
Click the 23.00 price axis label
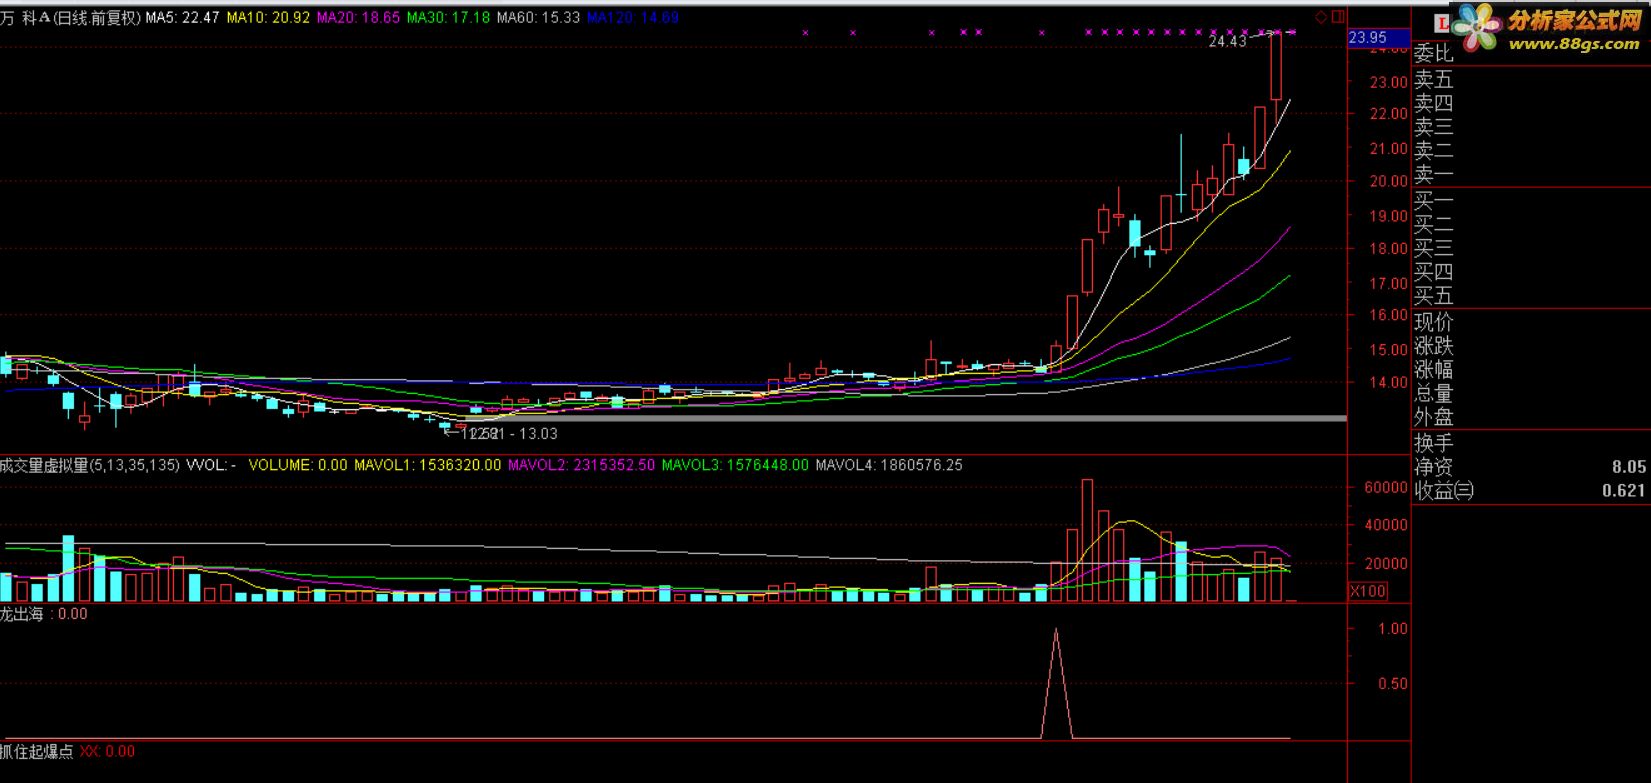click(1389, 82)
